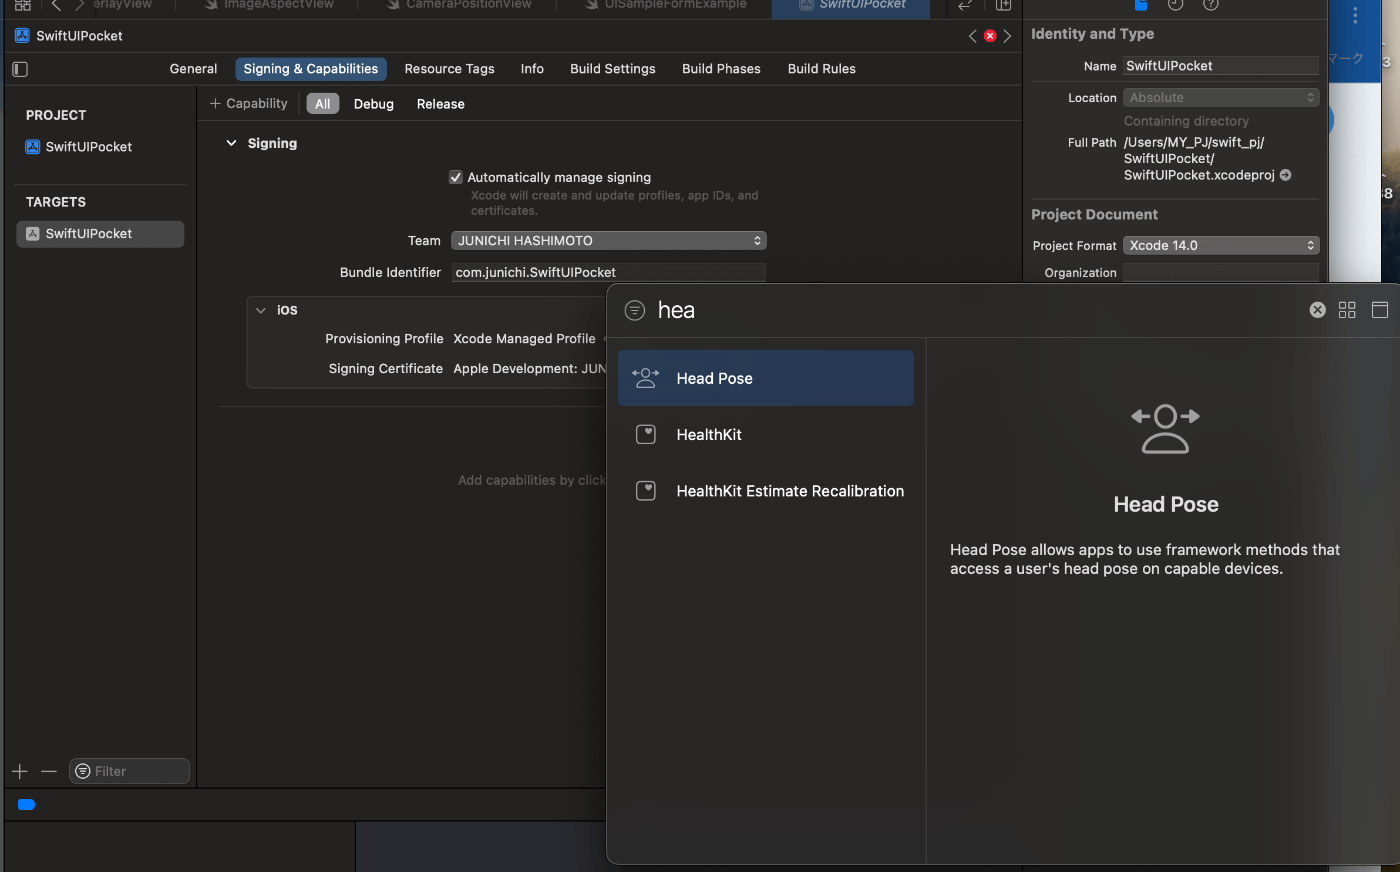Show the history inspector icon

[1176, 5]
